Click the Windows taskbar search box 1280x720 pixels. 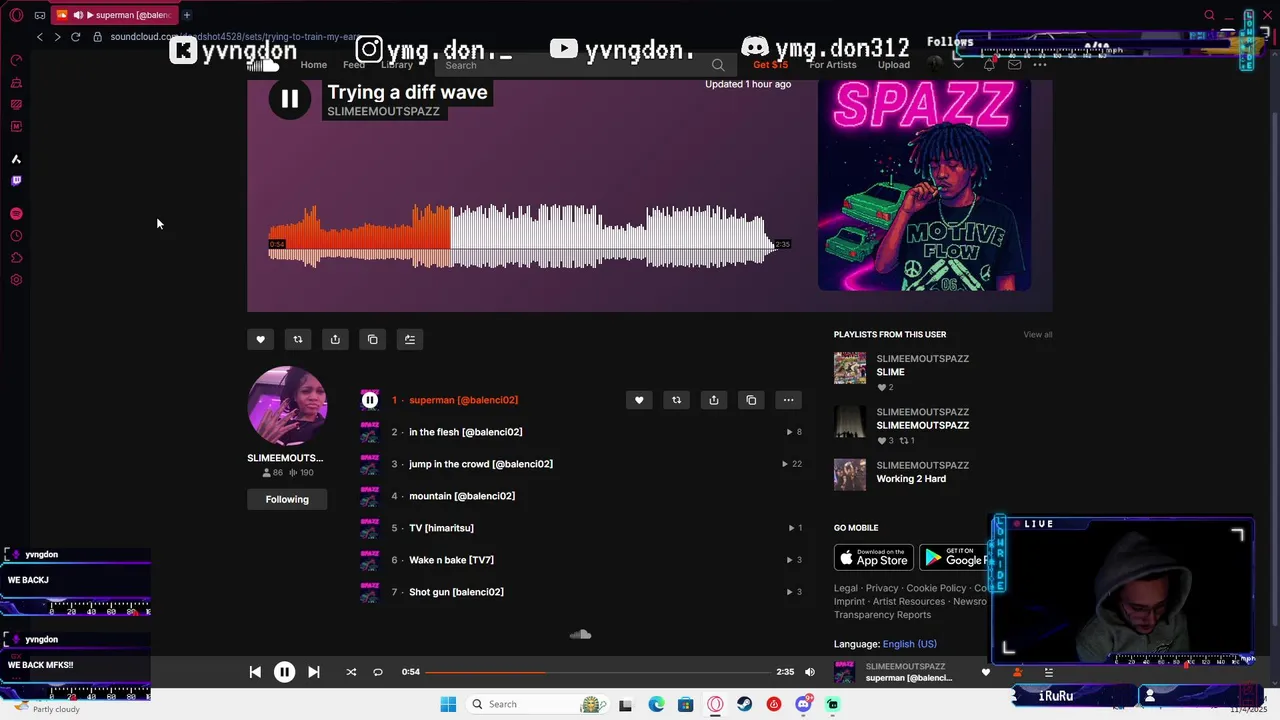[x=538, y=704]
